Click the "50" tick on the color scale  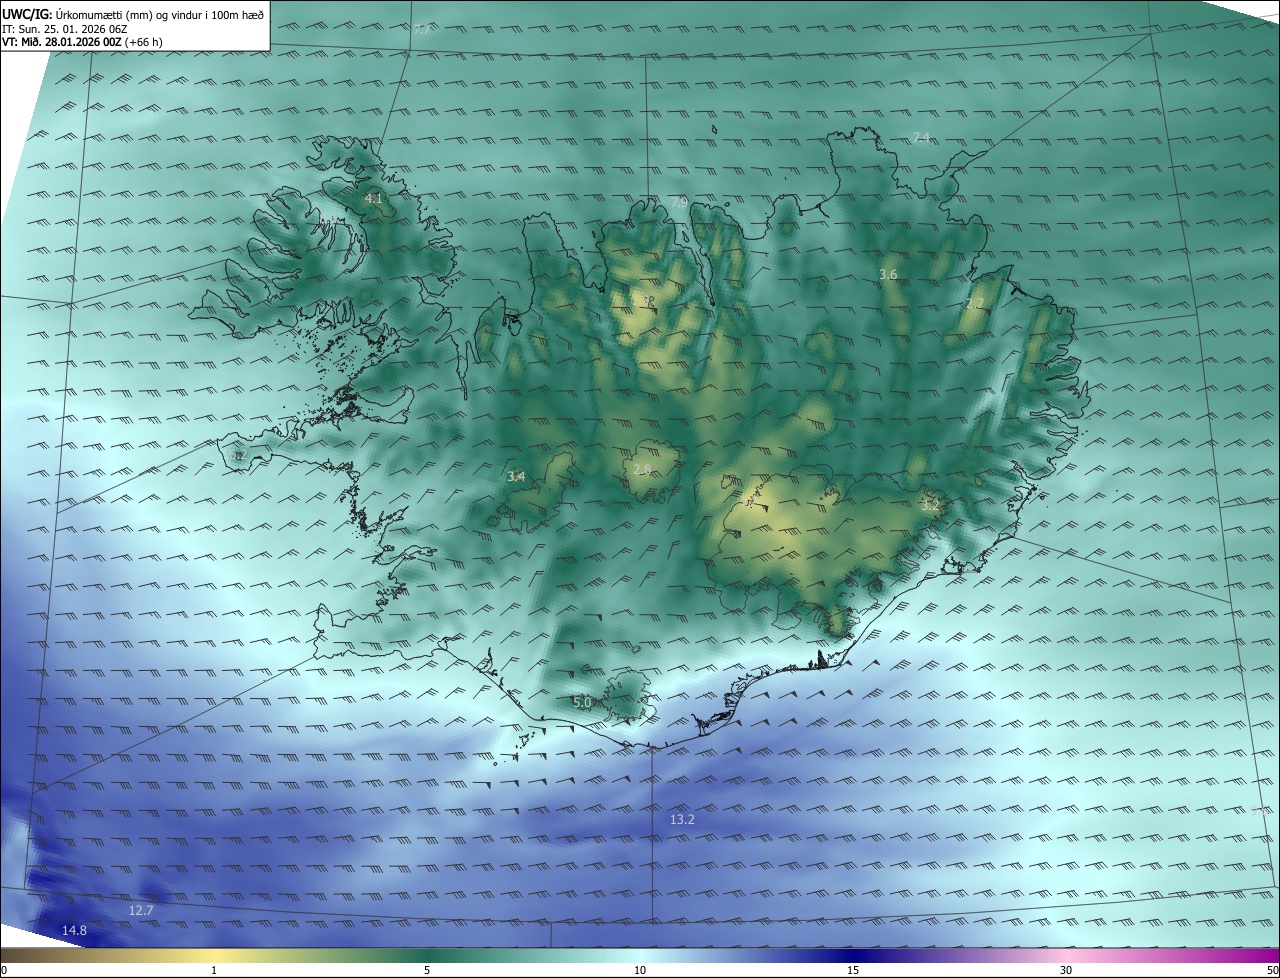click(x=1272, y=970)
